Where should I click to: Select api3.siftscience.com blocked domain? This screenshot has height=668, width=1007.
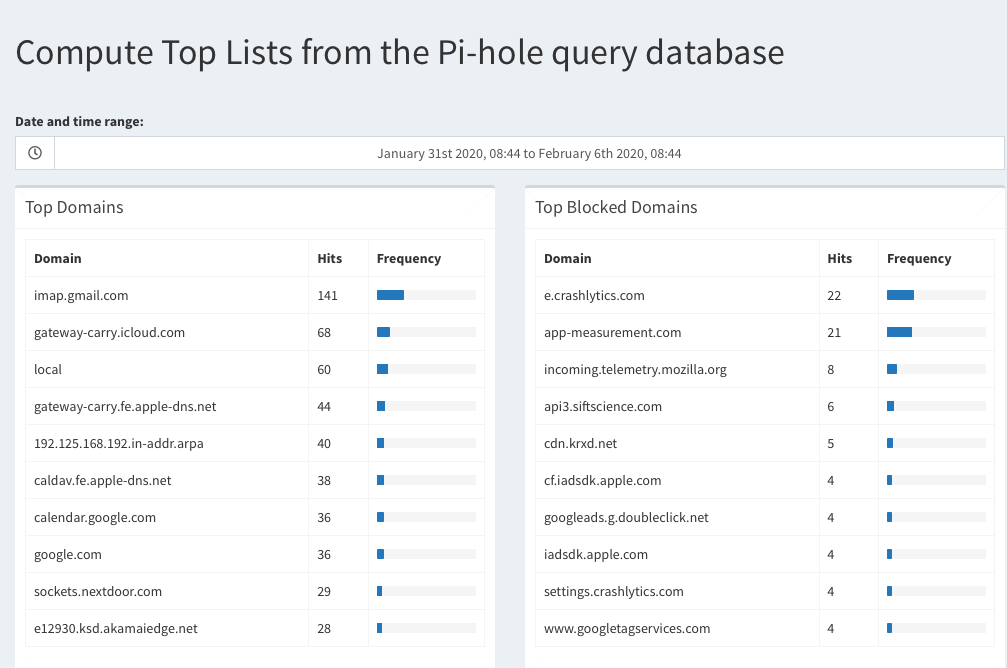coord(603,407)
